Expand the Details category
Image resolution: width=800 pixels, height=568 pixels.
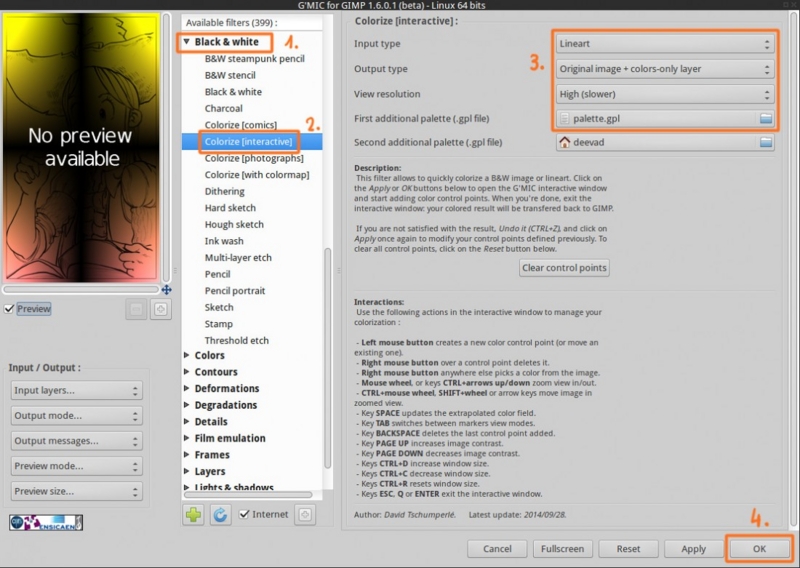[x=187, y=422]
